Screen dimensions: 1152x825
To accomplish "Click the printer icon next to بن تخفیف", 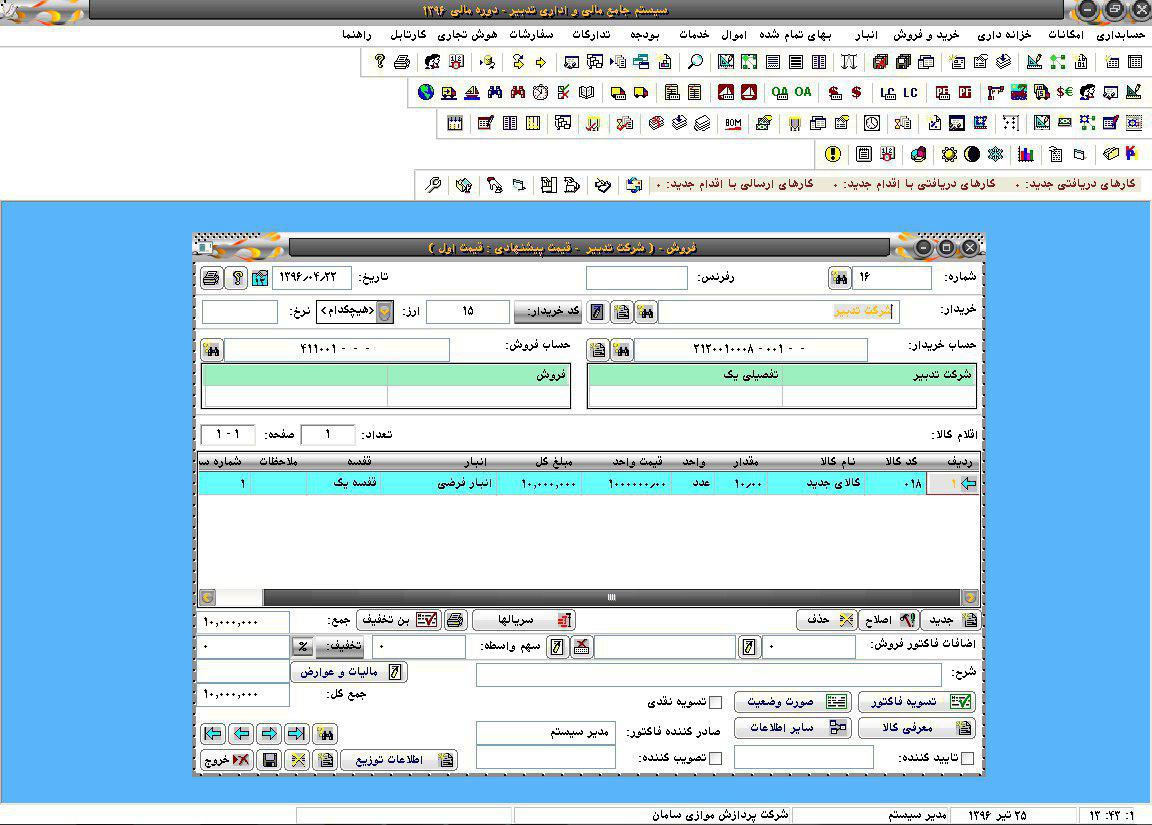I will pos(455,620).
